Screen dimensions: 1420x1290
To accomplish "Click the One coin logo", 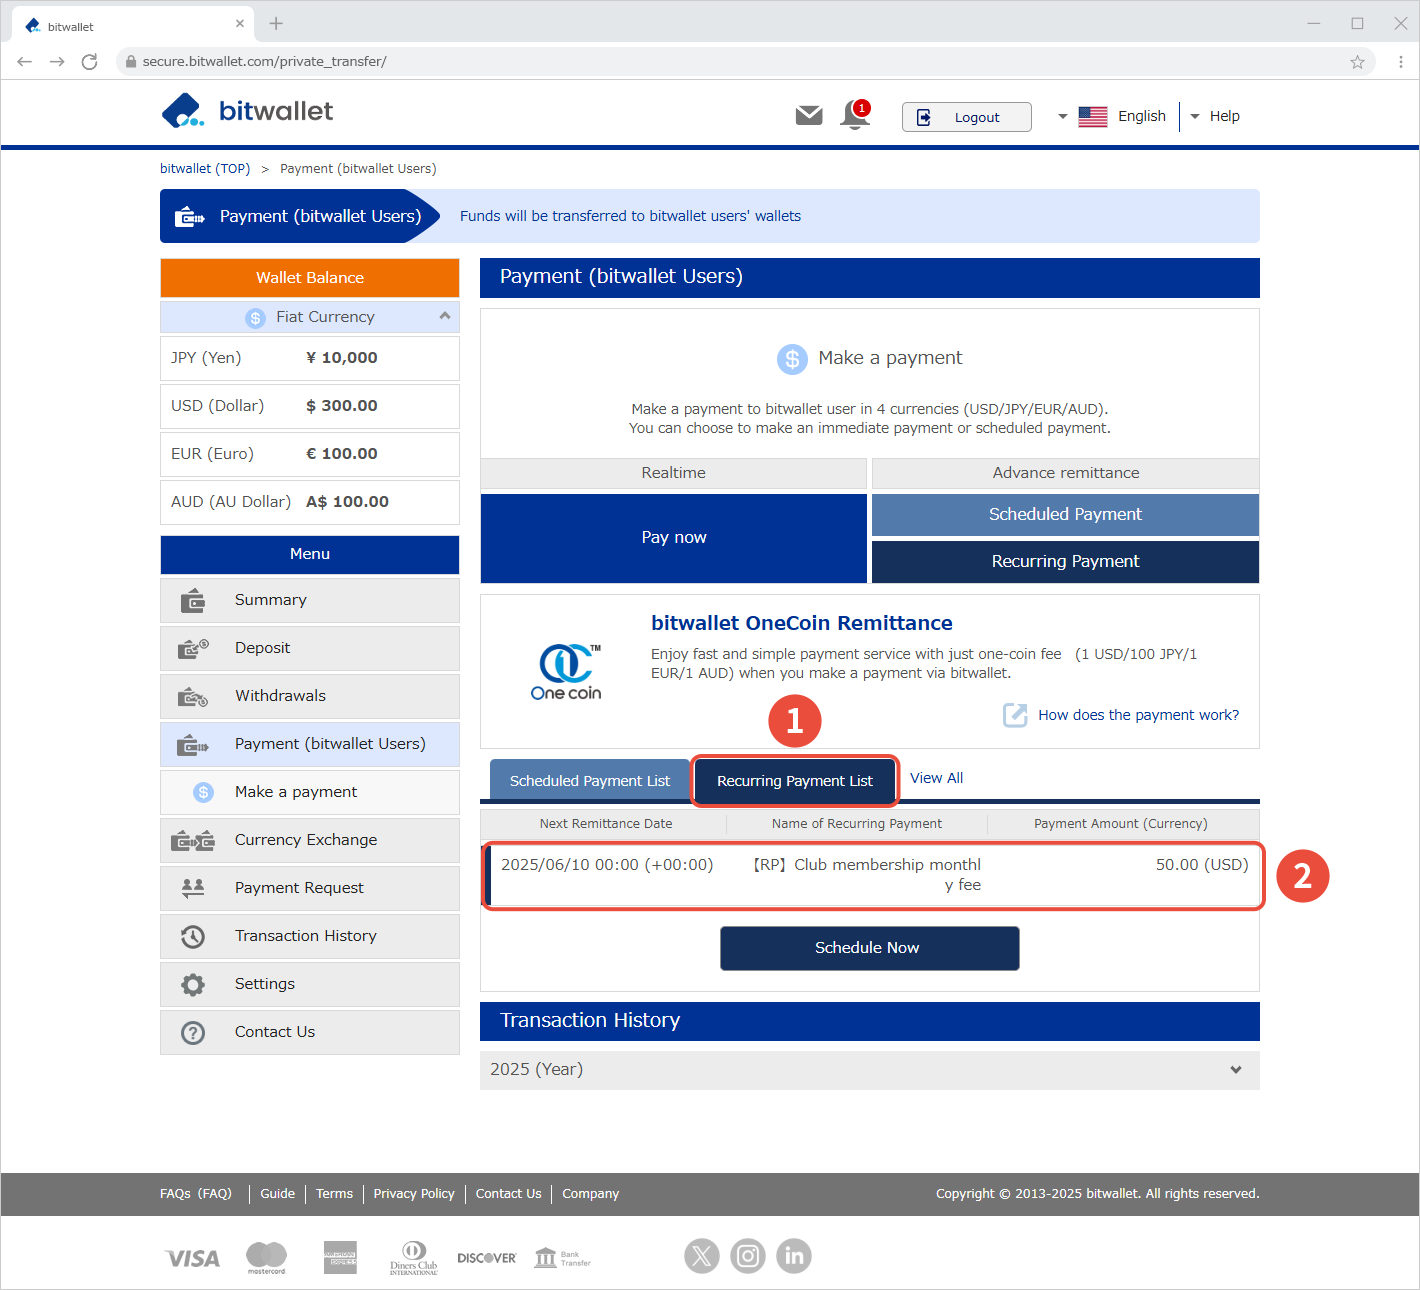I will [566, 672].
